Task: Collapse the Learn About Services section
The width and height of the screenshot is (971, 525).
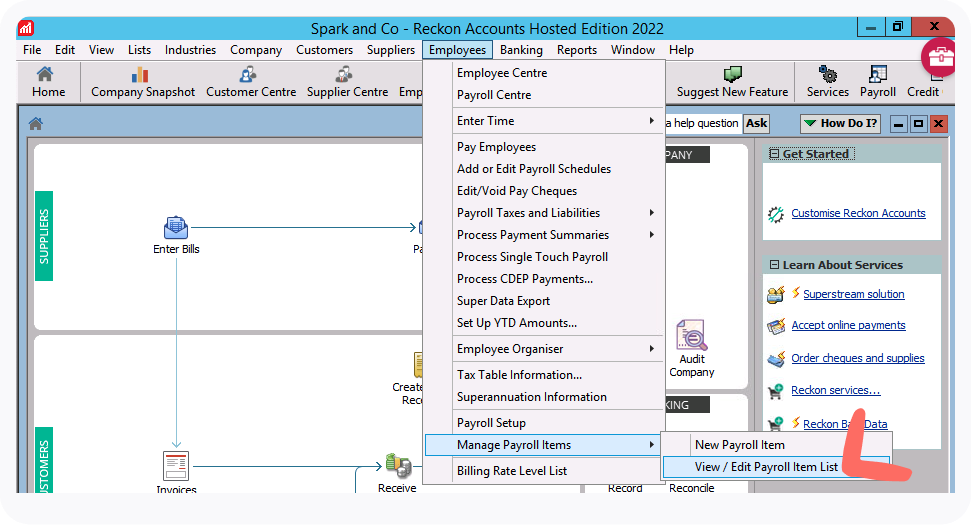Action: click(x=774, y=265)
